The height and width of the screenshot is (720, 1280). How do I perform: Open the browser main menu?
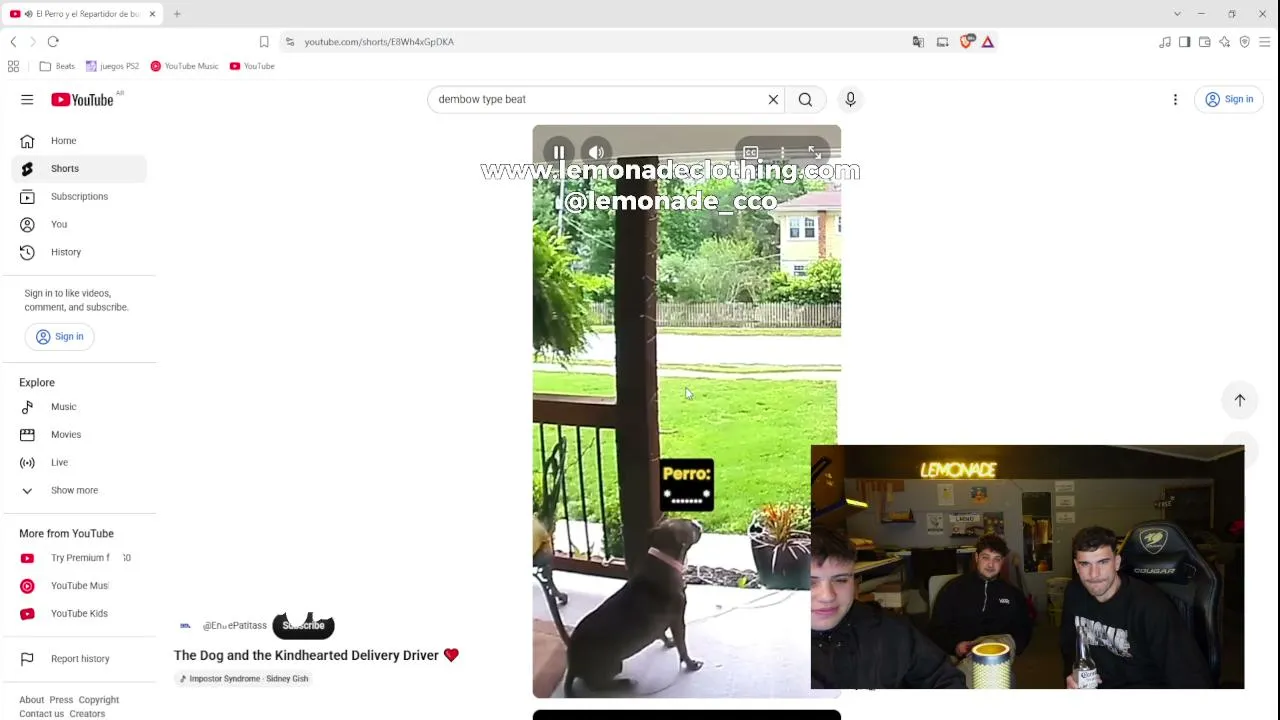(1265, 42)
